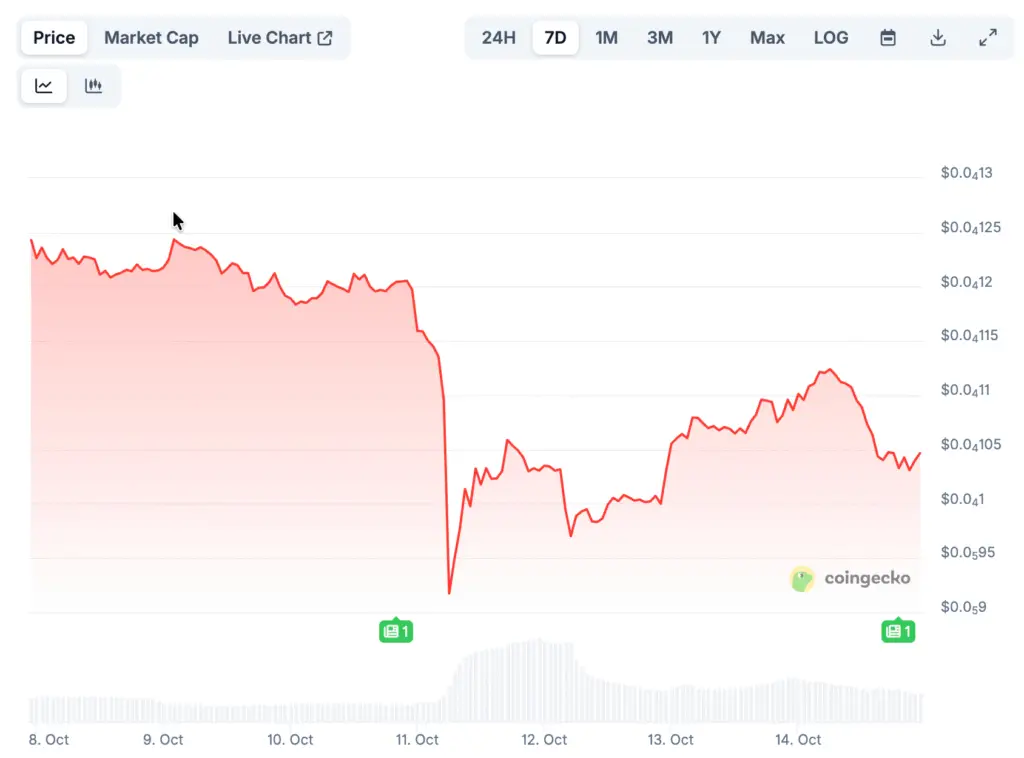The width and height of the screenshot is (1024, 758).
Task: Switch to the Price tab
Action: 54,38
